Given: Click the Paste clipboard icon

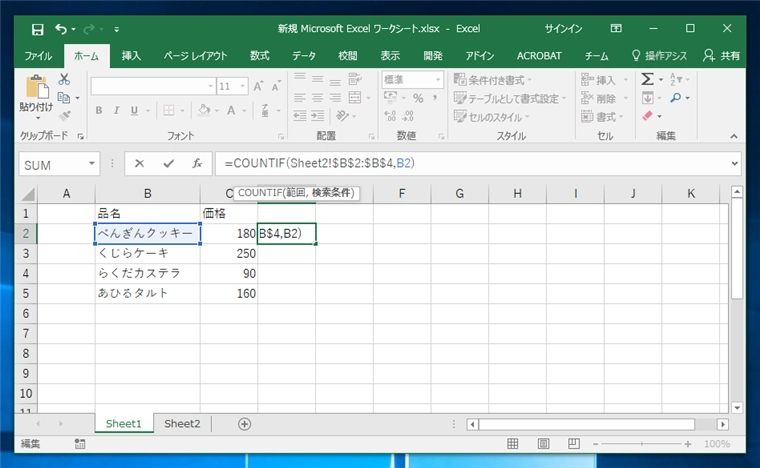Looking at the screenshot, I should pos(37,87).
